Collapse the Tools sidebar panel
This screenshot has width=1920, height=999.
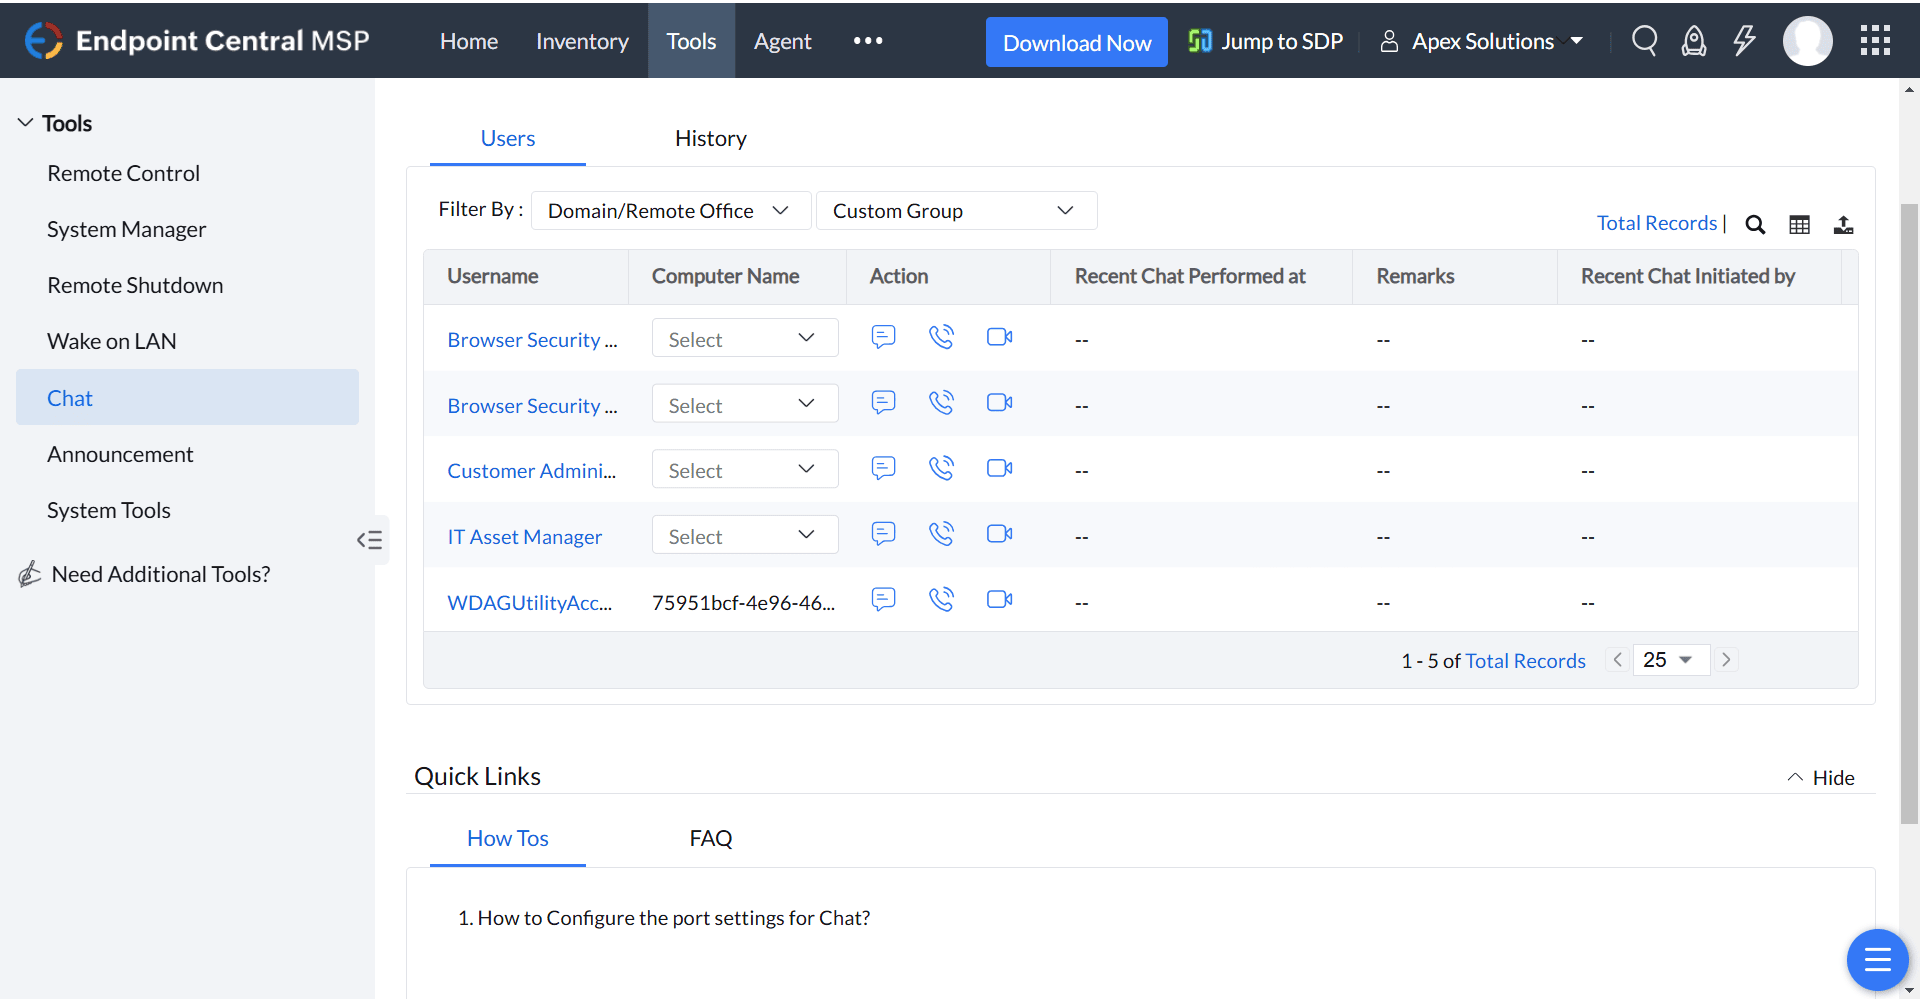coord(370,540)
